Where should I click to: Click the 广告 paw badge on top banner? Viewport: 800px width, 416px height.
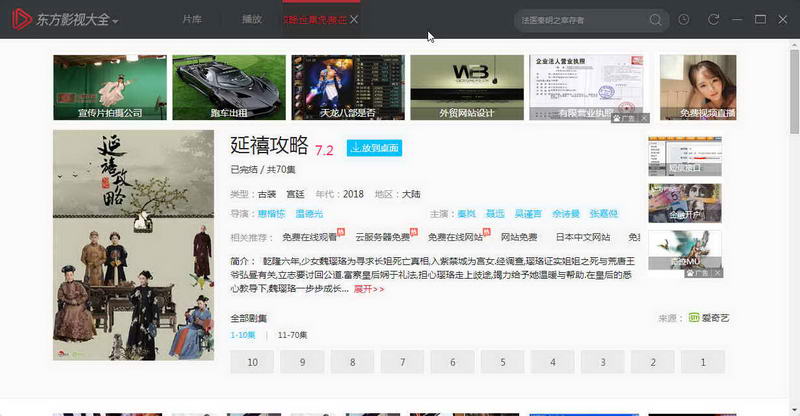click(x=624, y=118)
